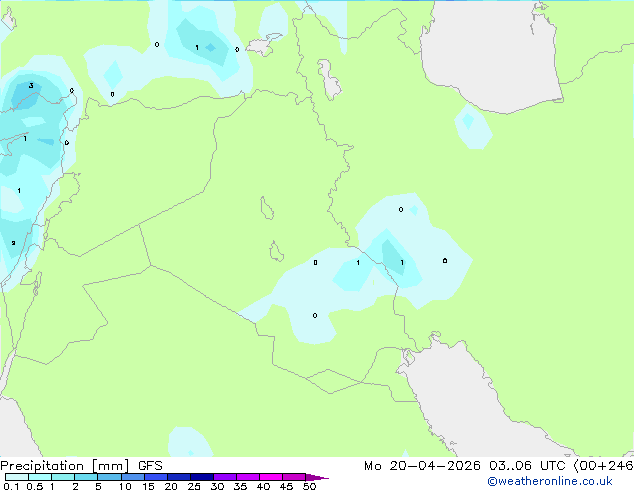Click the '25' legend scale label

point(194,486)
